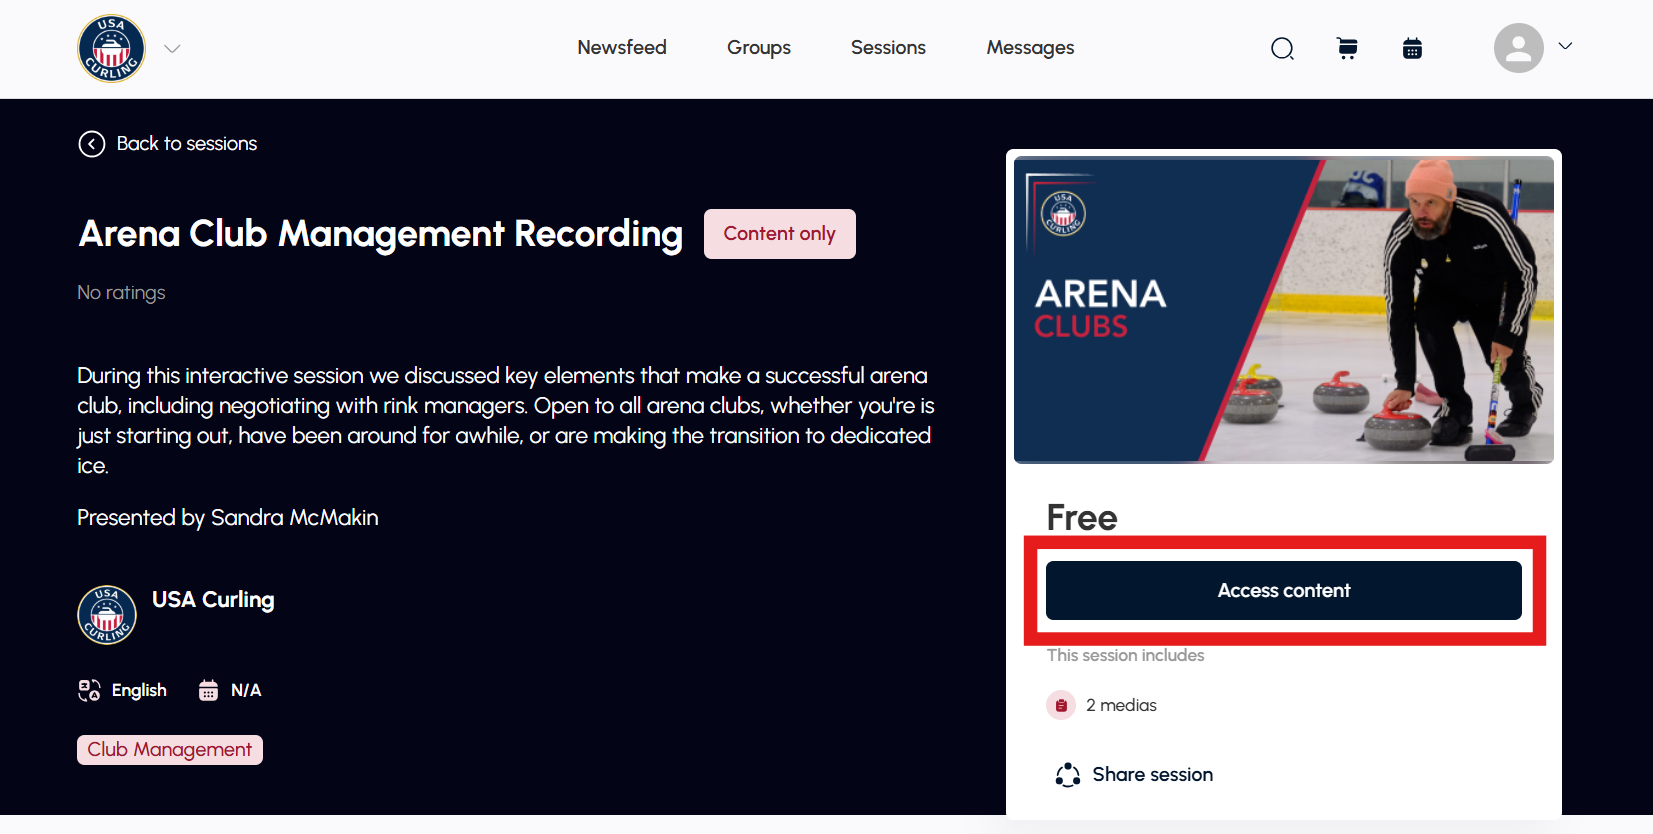Viewport: 1653px width, 834px height.
Task: Click the calendar icon beside N/A
Action: pyautogui.click(x=208, y=690)
